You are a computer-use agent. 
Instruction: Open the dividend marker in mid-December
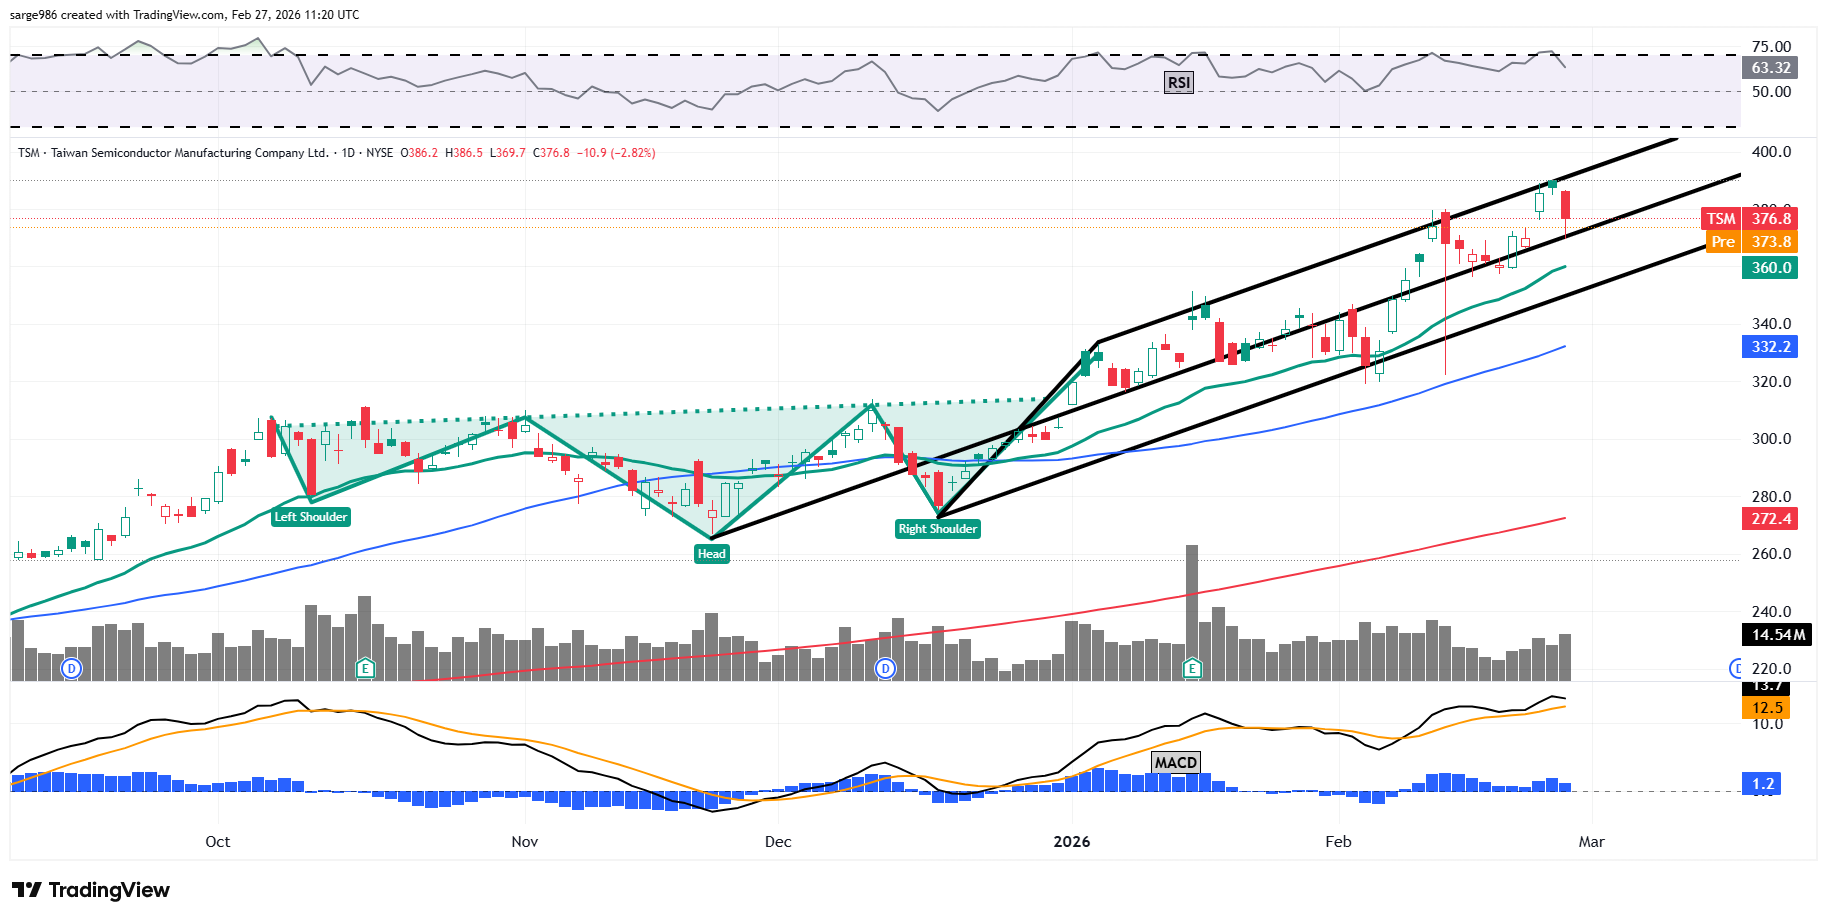tap(885, 668)
